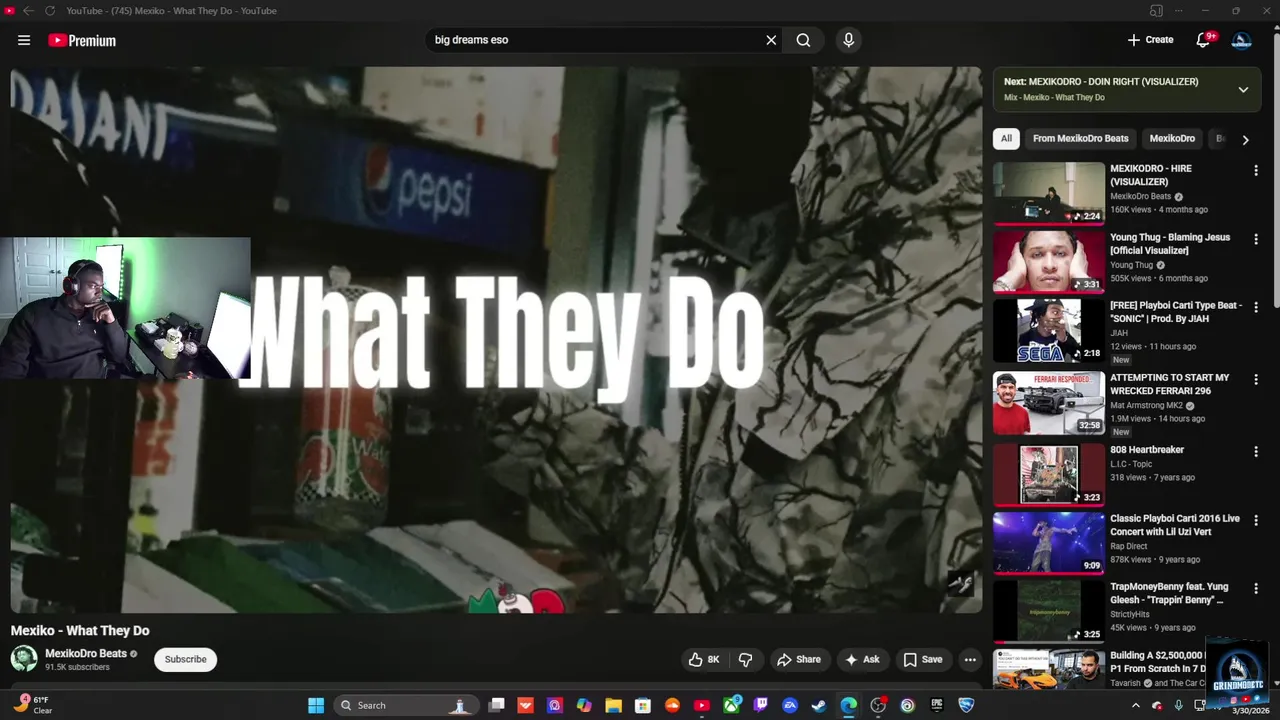Open the more actions three-dot menu
Image resolution: width=1280 pixels, height=720 pixels.
point(970,659)
